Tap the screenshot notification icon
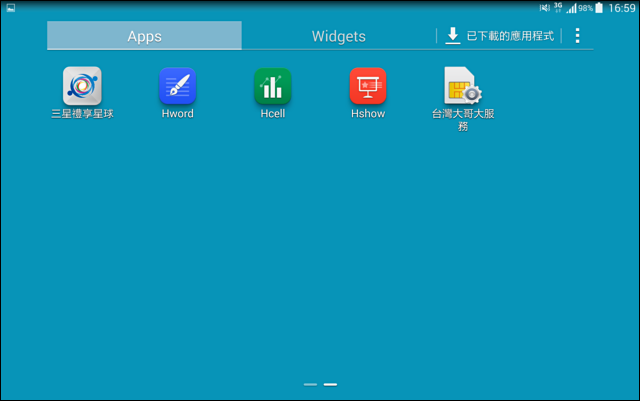 [11, 8]
